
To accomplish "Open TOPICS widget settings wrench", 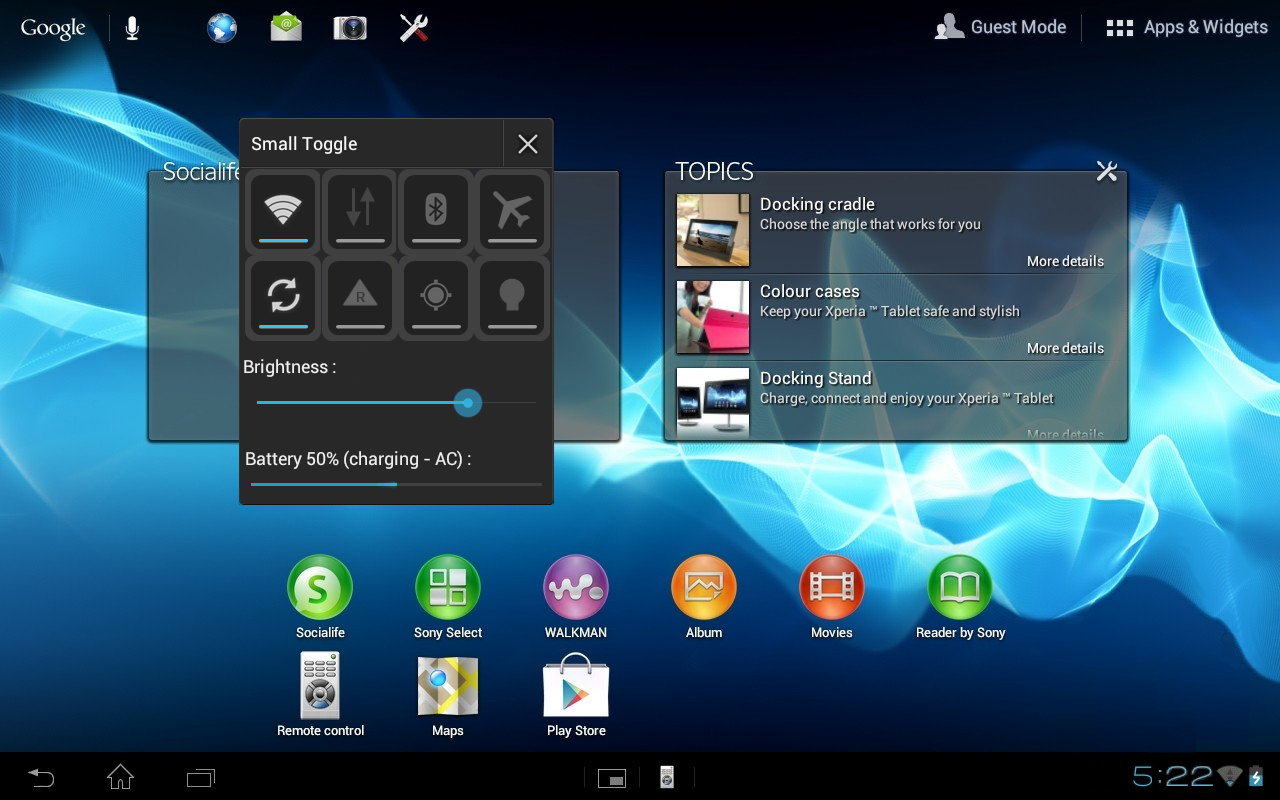I will tap(1106, 171).
